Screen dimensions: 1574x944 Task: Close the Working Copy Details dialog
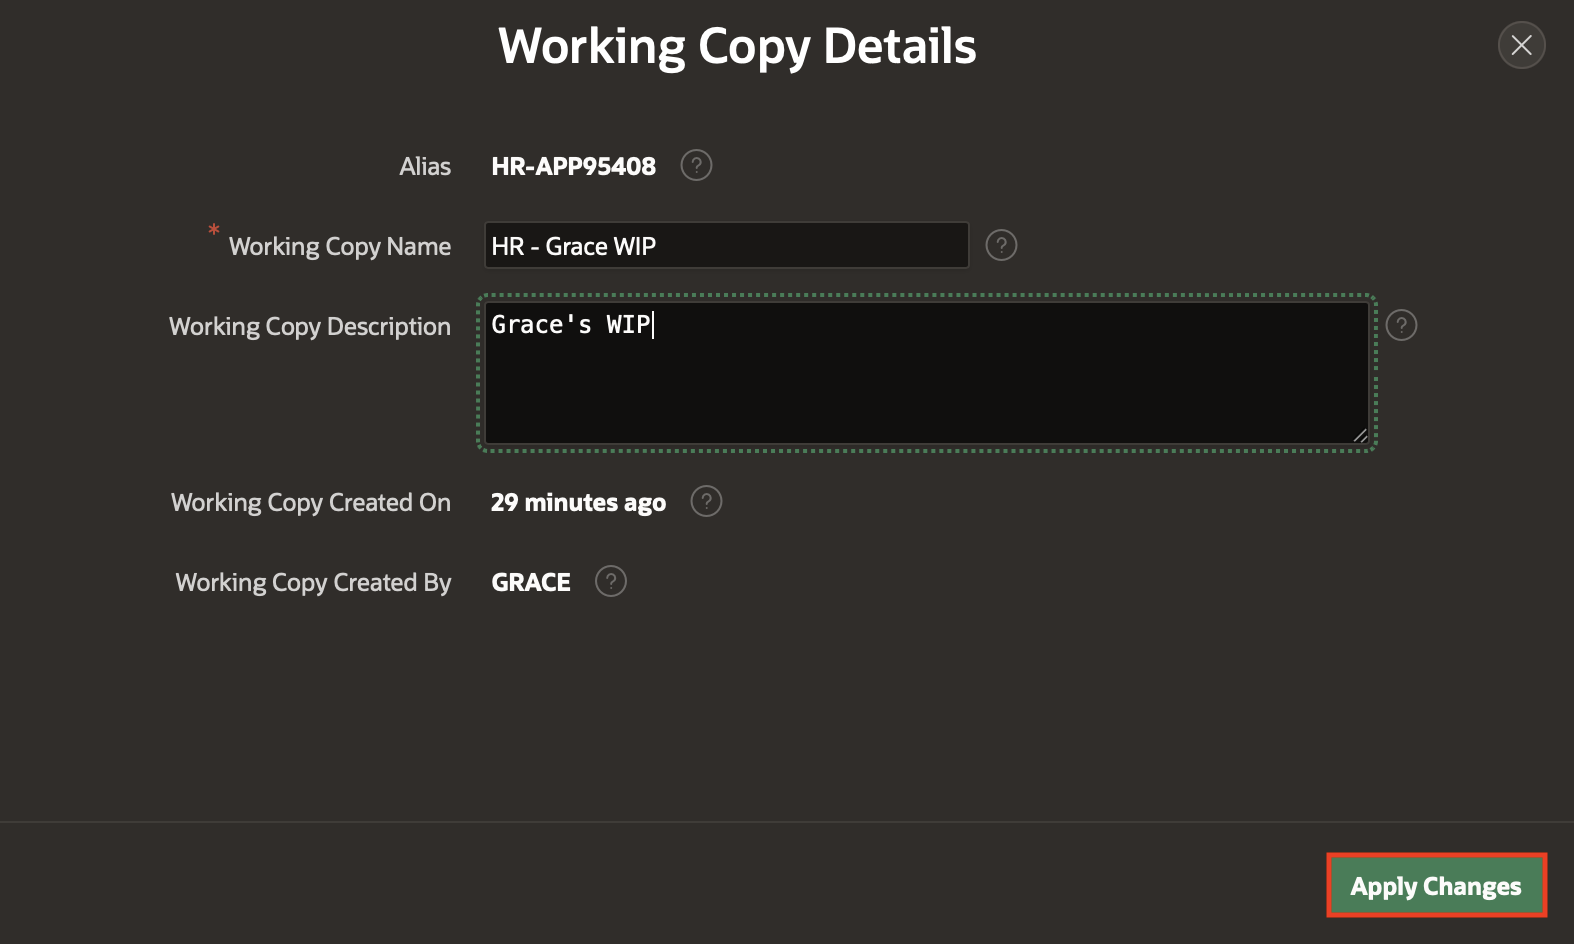[1521, 45]
